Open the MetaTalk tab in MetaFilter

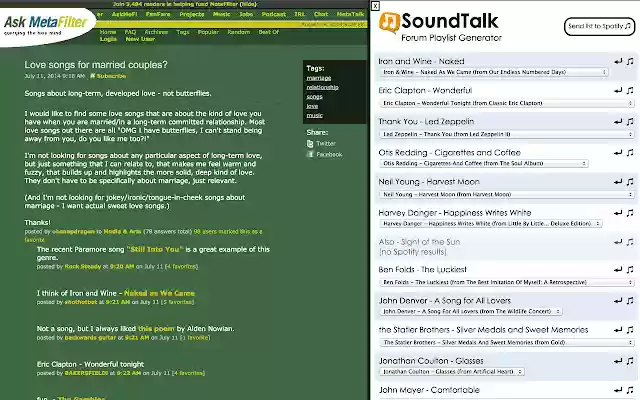(x=350, y=14)
